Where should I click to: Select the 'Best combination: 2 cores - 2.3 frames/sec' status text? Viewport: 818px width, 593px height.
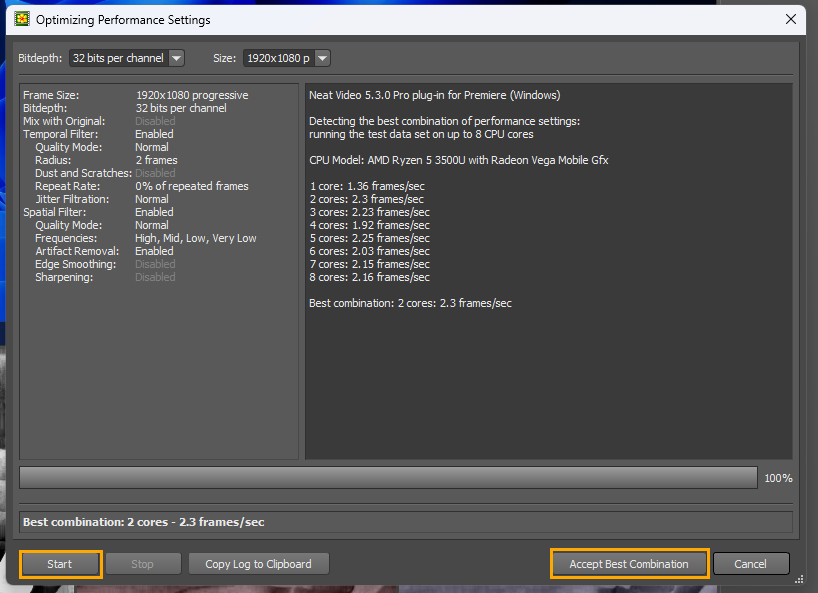[x=143, y=522]
